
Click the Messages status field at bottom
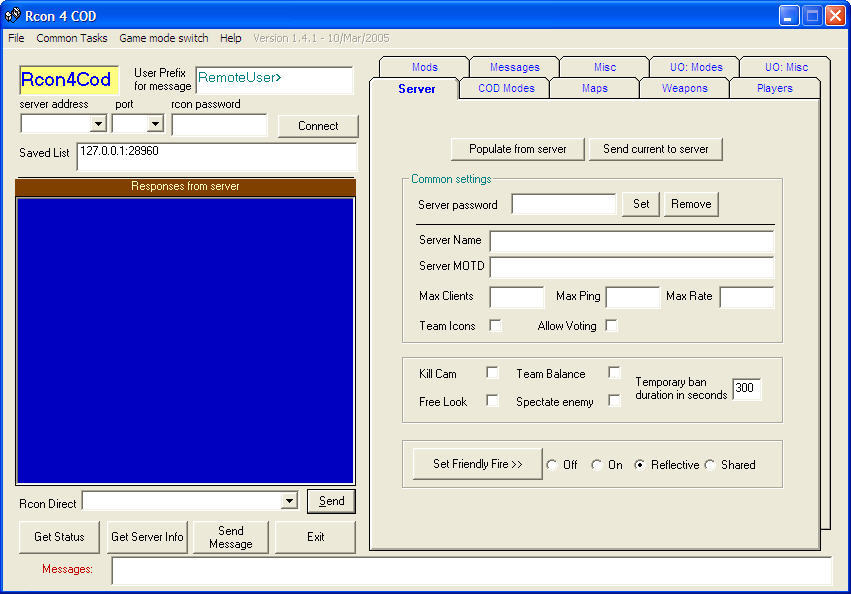[x=472, y=570]
